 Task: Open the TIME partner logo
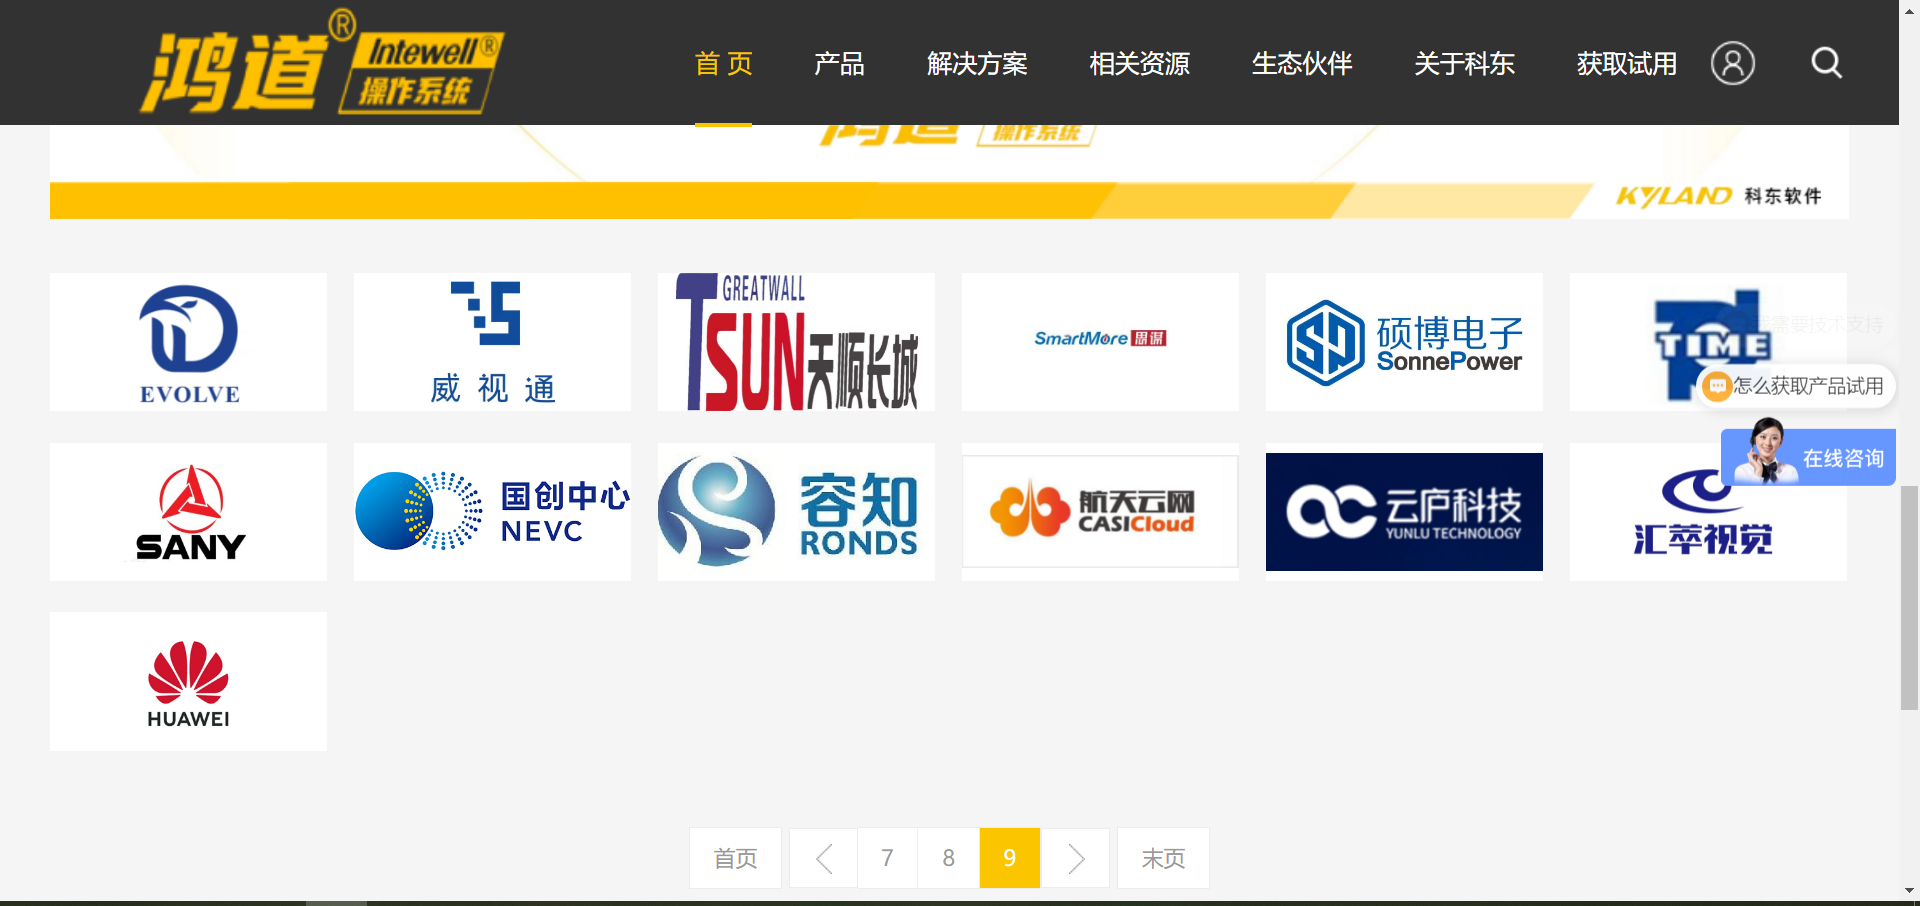click(x=1708, y=342)
